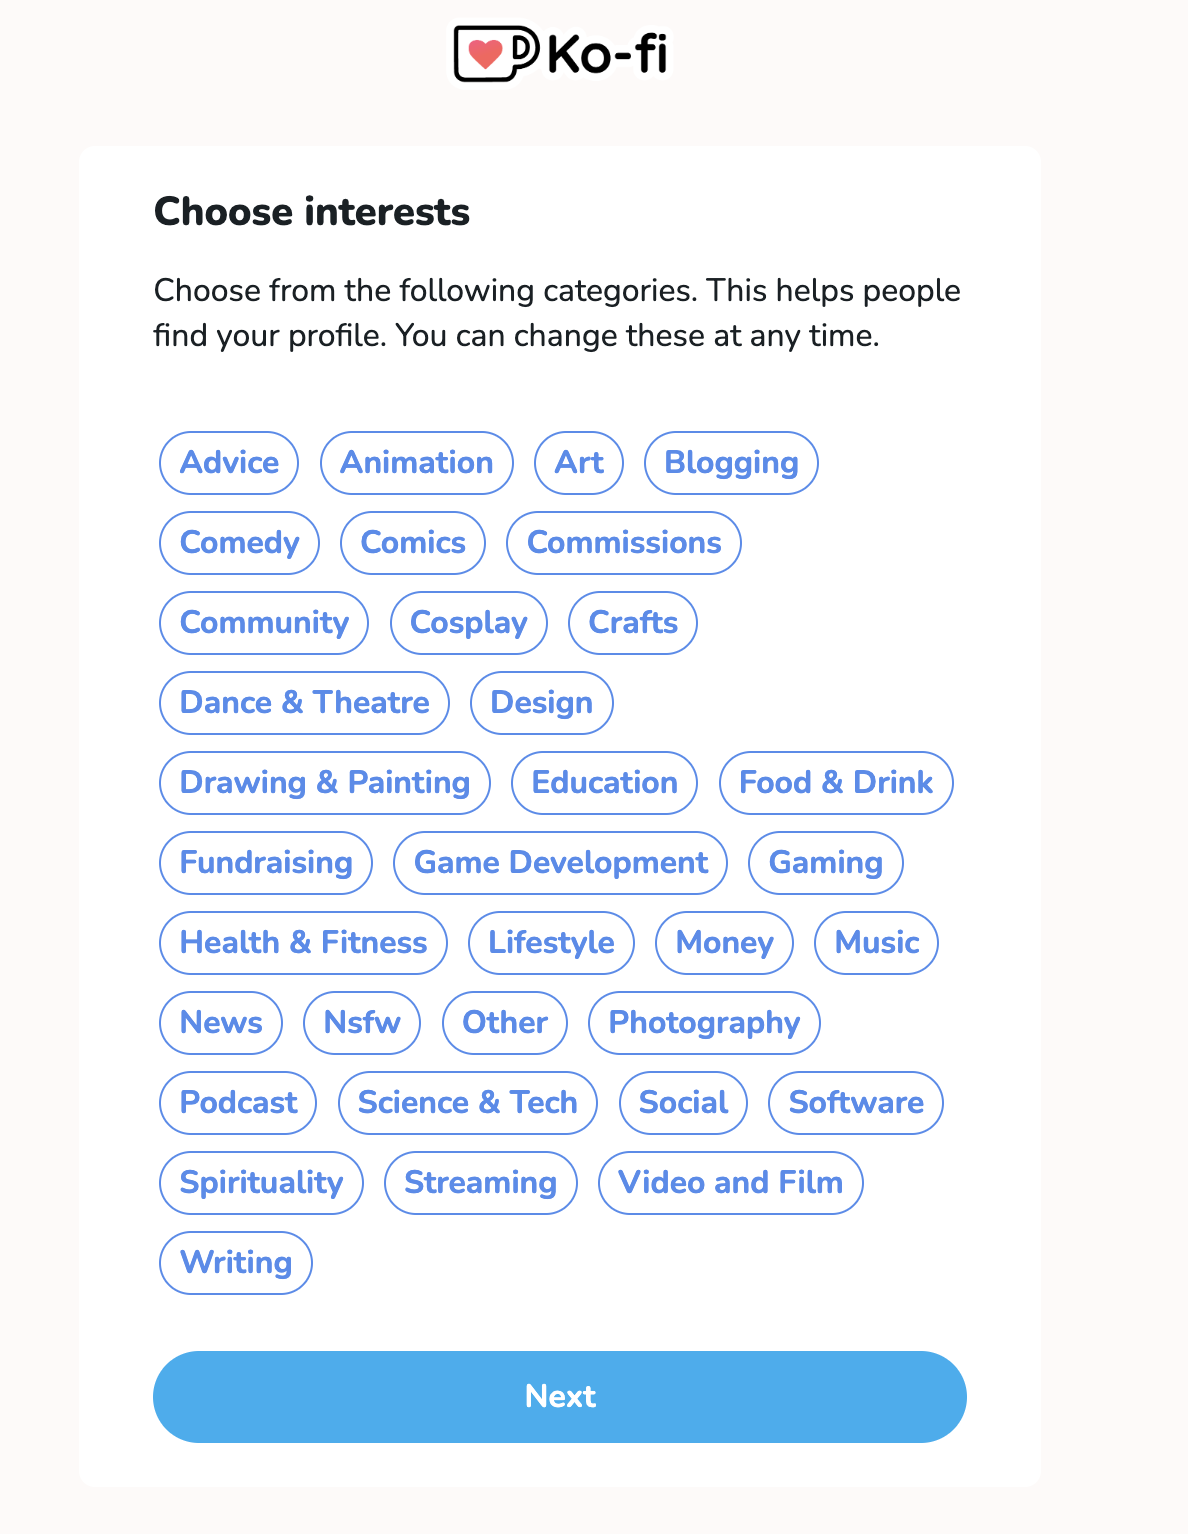Select the Streaming category
Viewport: 1188px width, 1534px height.
click(x=480, y=1182)
